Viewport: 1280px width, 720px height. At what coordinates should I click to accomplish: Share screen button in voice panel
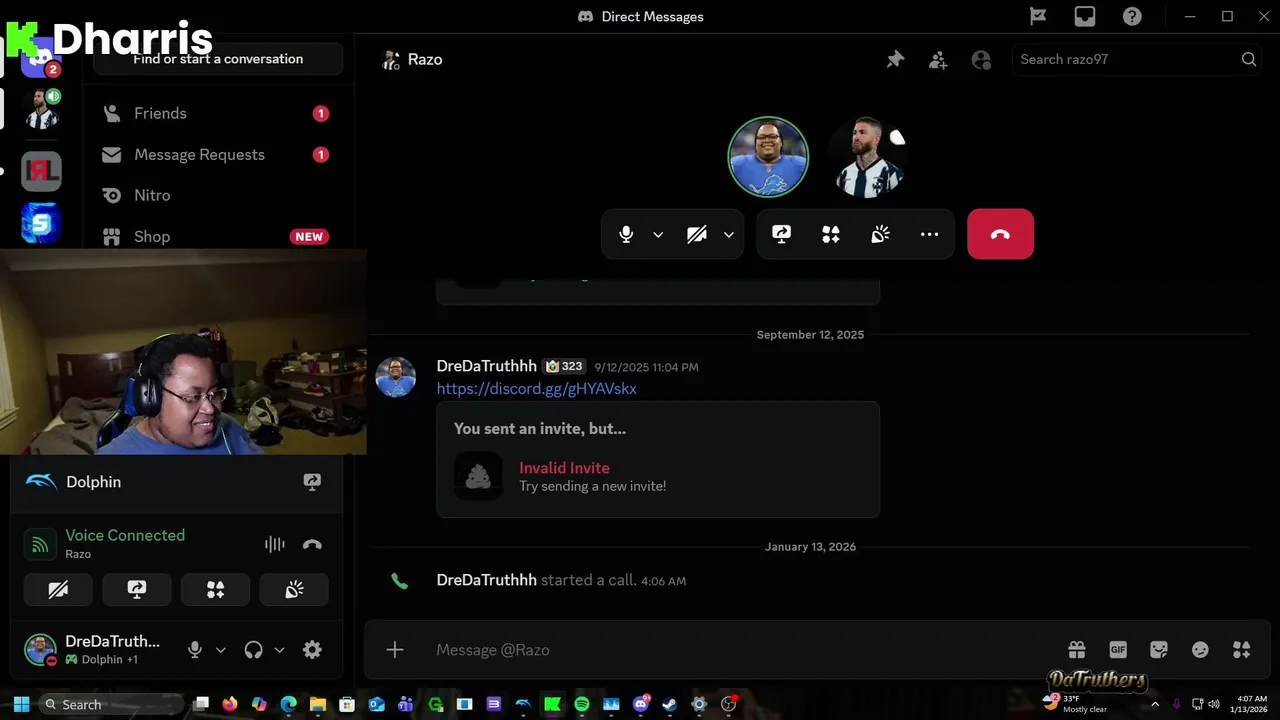pyautogui.click(x=137, y=590)
